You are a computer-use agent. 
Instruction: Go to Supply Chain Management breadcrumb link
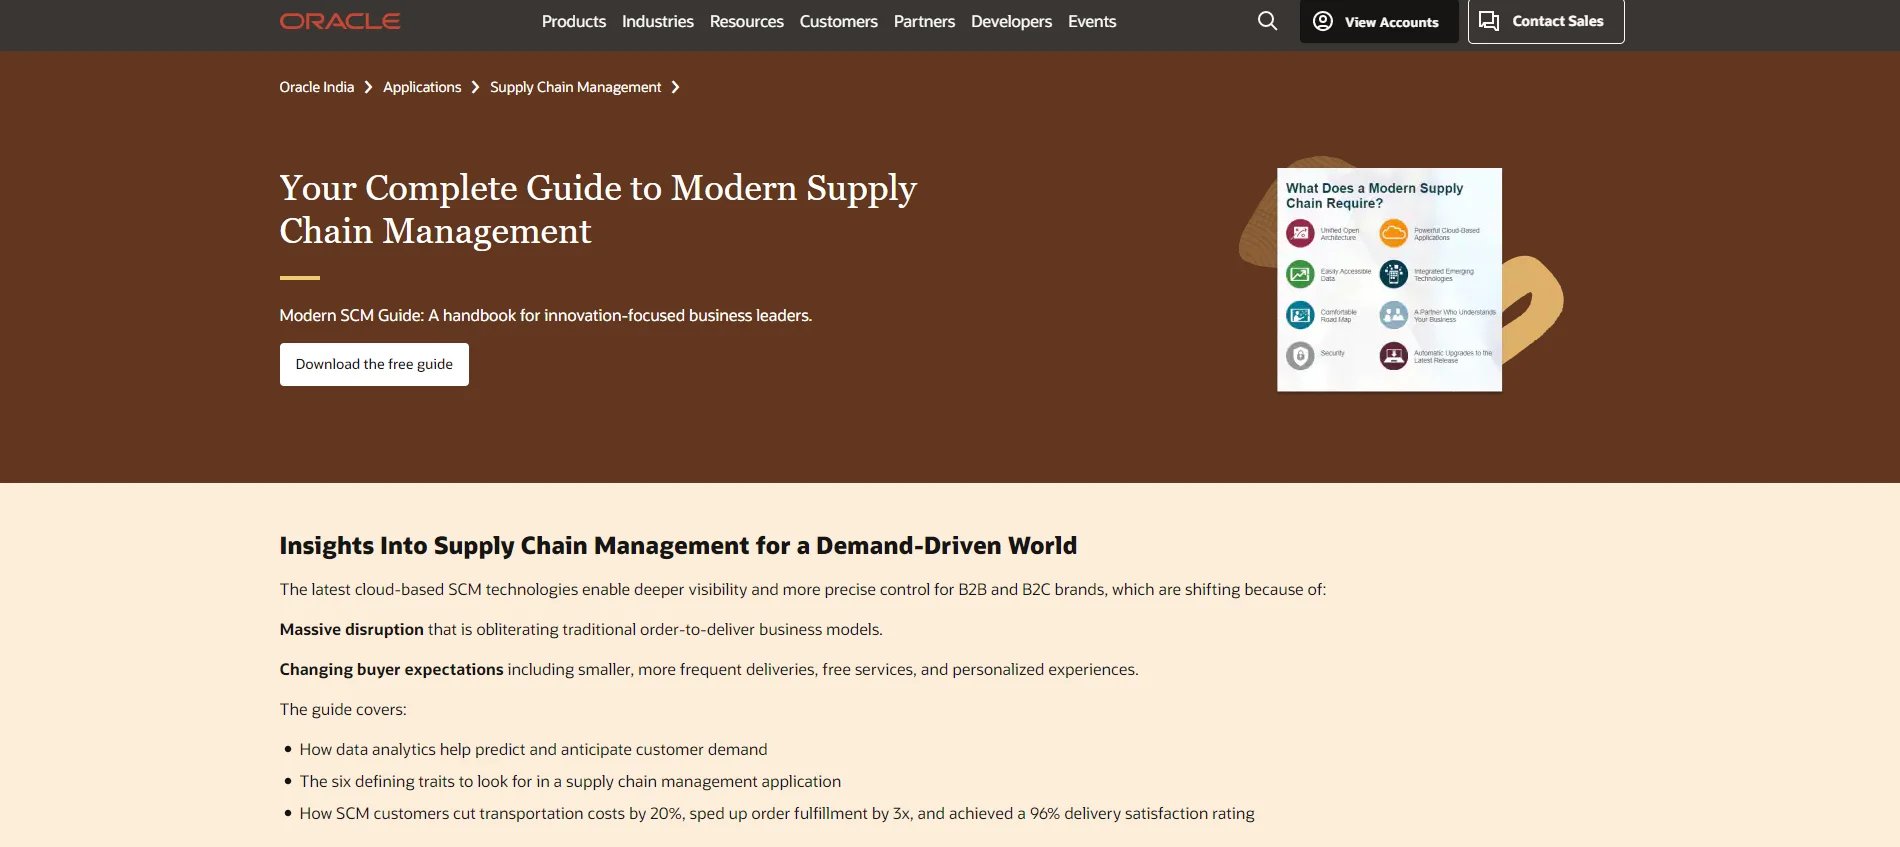click(576, 87)
